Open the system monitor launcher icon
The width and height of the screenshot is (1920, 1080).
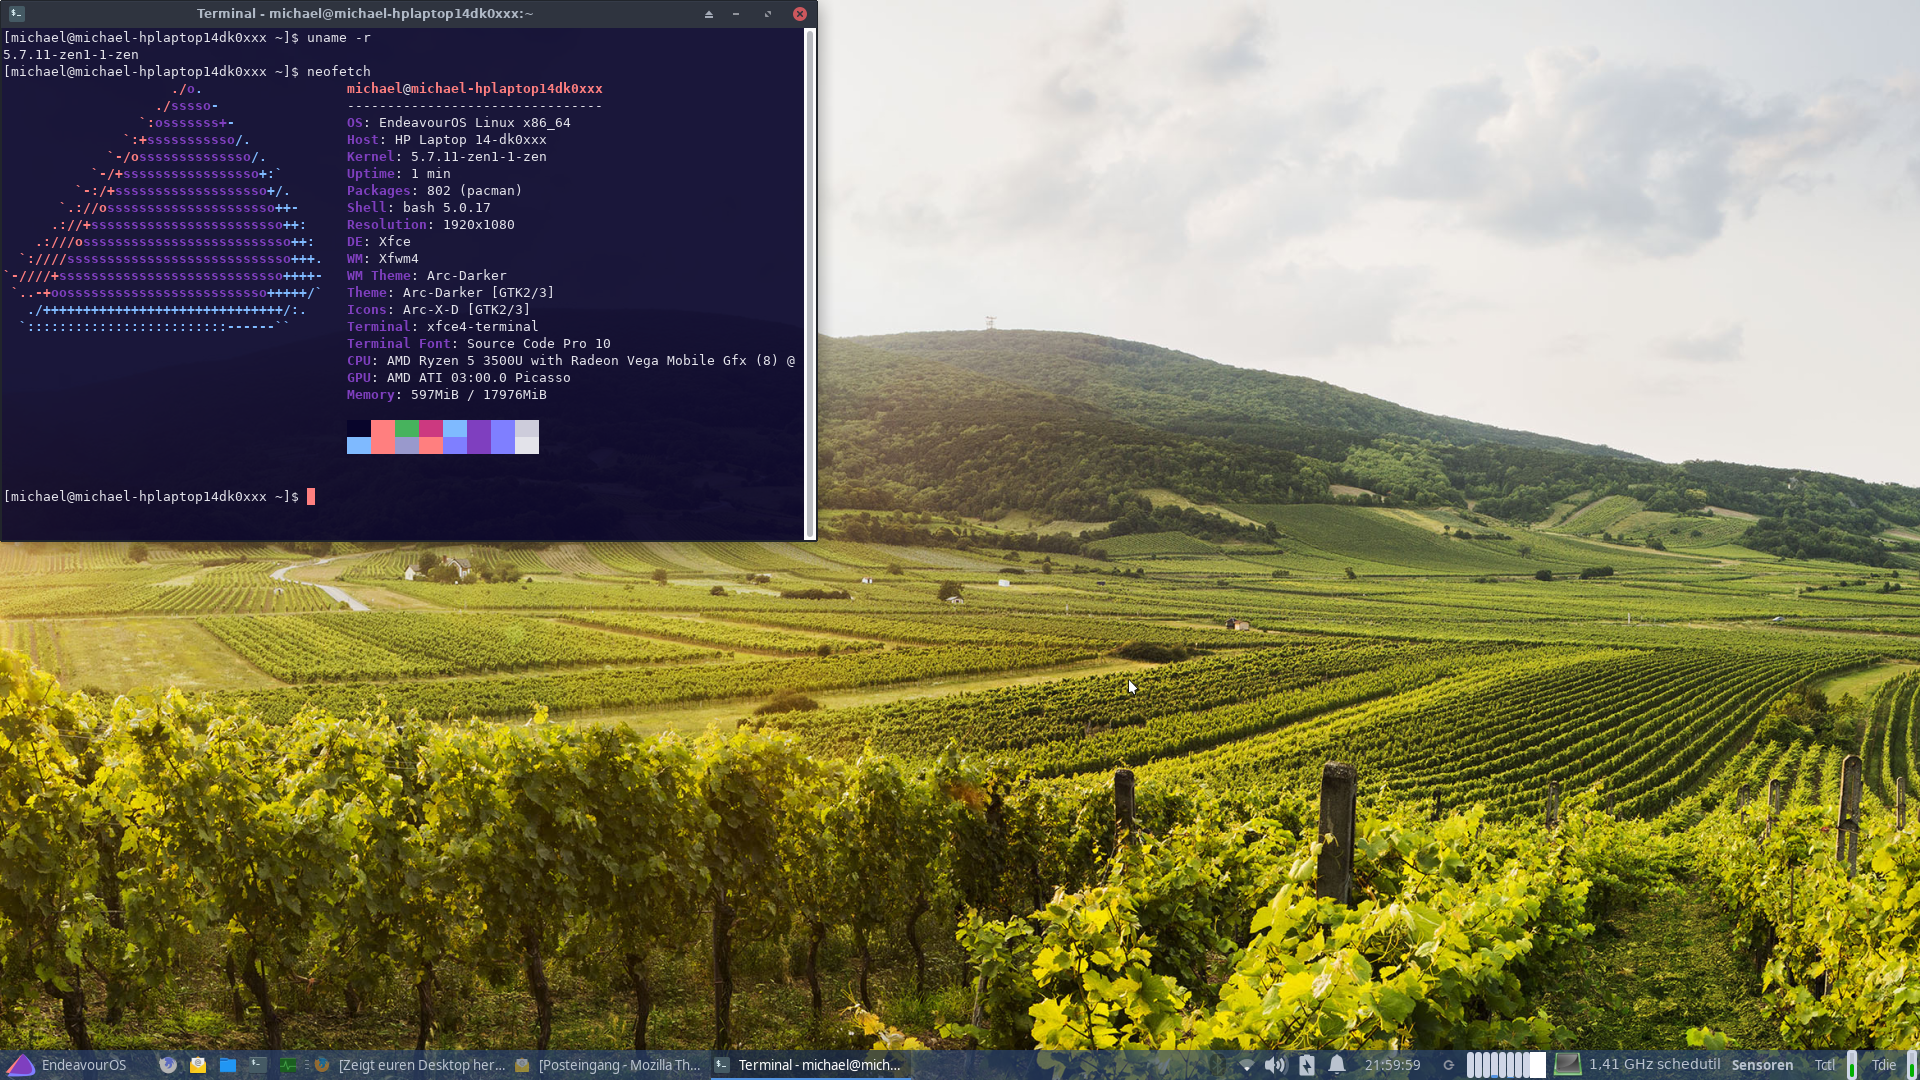[288, 1065]
